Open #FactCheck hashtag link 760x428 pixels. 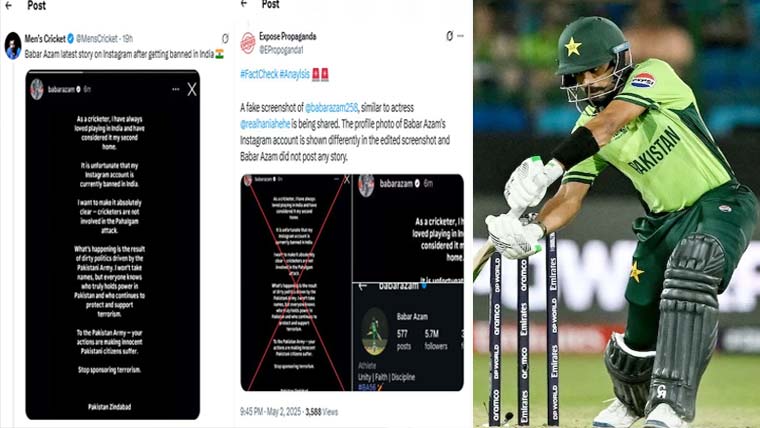click(x=259, y=74)
